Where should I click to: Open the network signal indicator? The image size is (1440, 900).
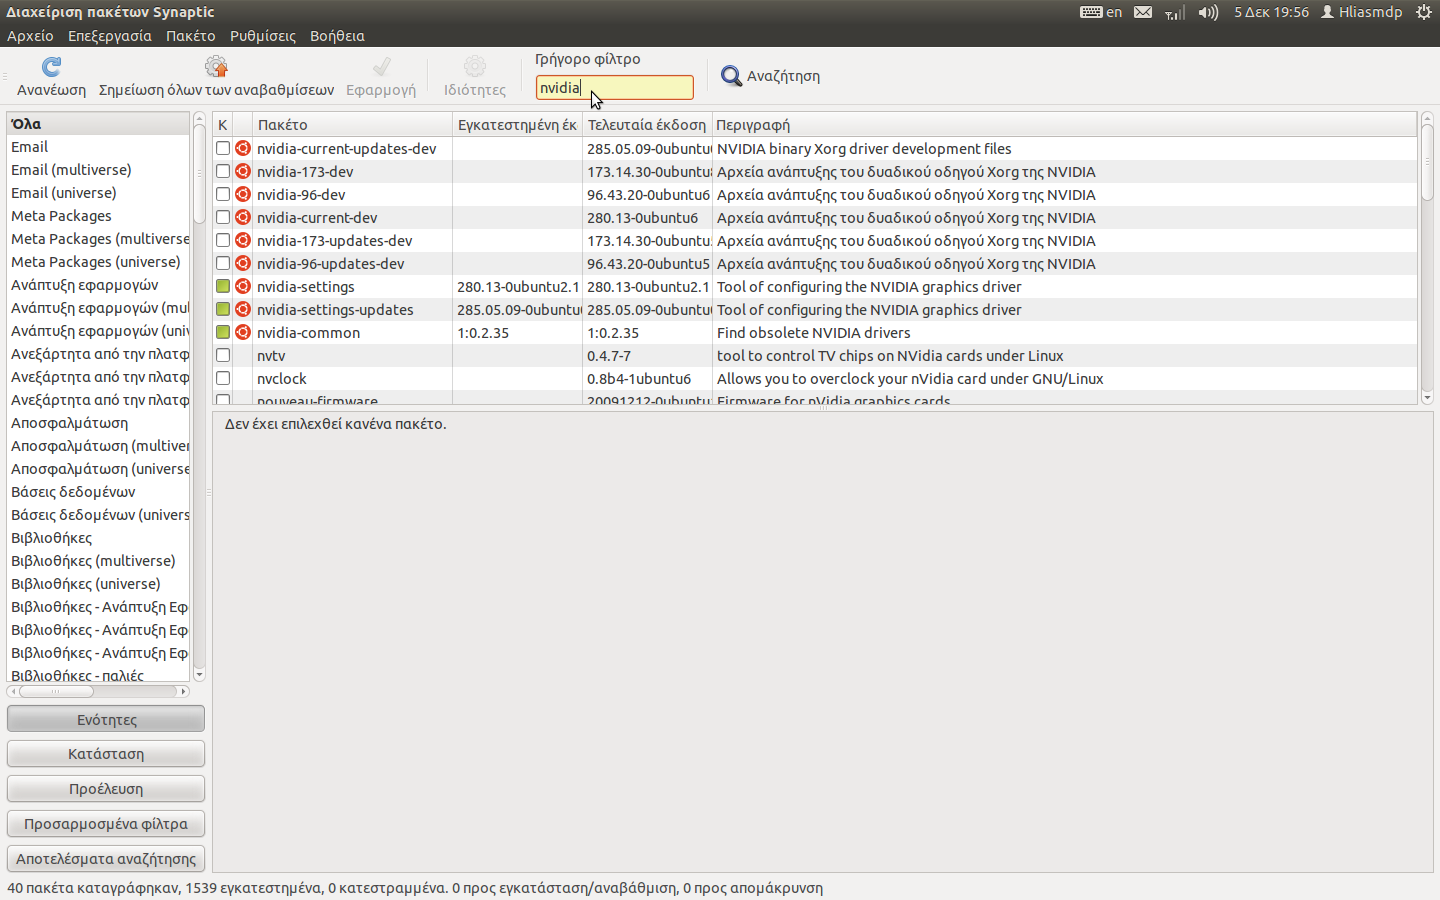1175,12
